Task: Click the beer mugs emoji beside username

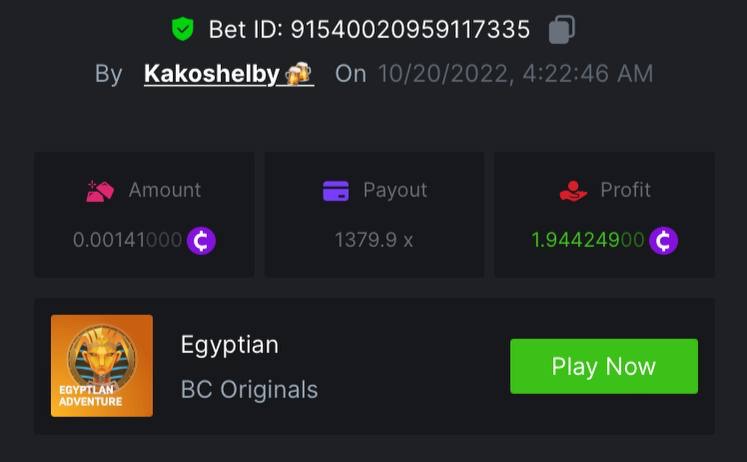Action: coord(298,74)
